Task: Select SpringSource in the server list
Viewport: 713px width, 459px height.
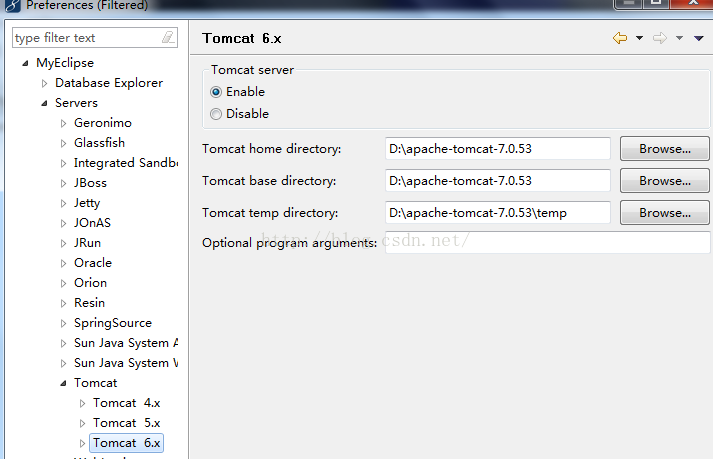Action: tap(113, 323)
